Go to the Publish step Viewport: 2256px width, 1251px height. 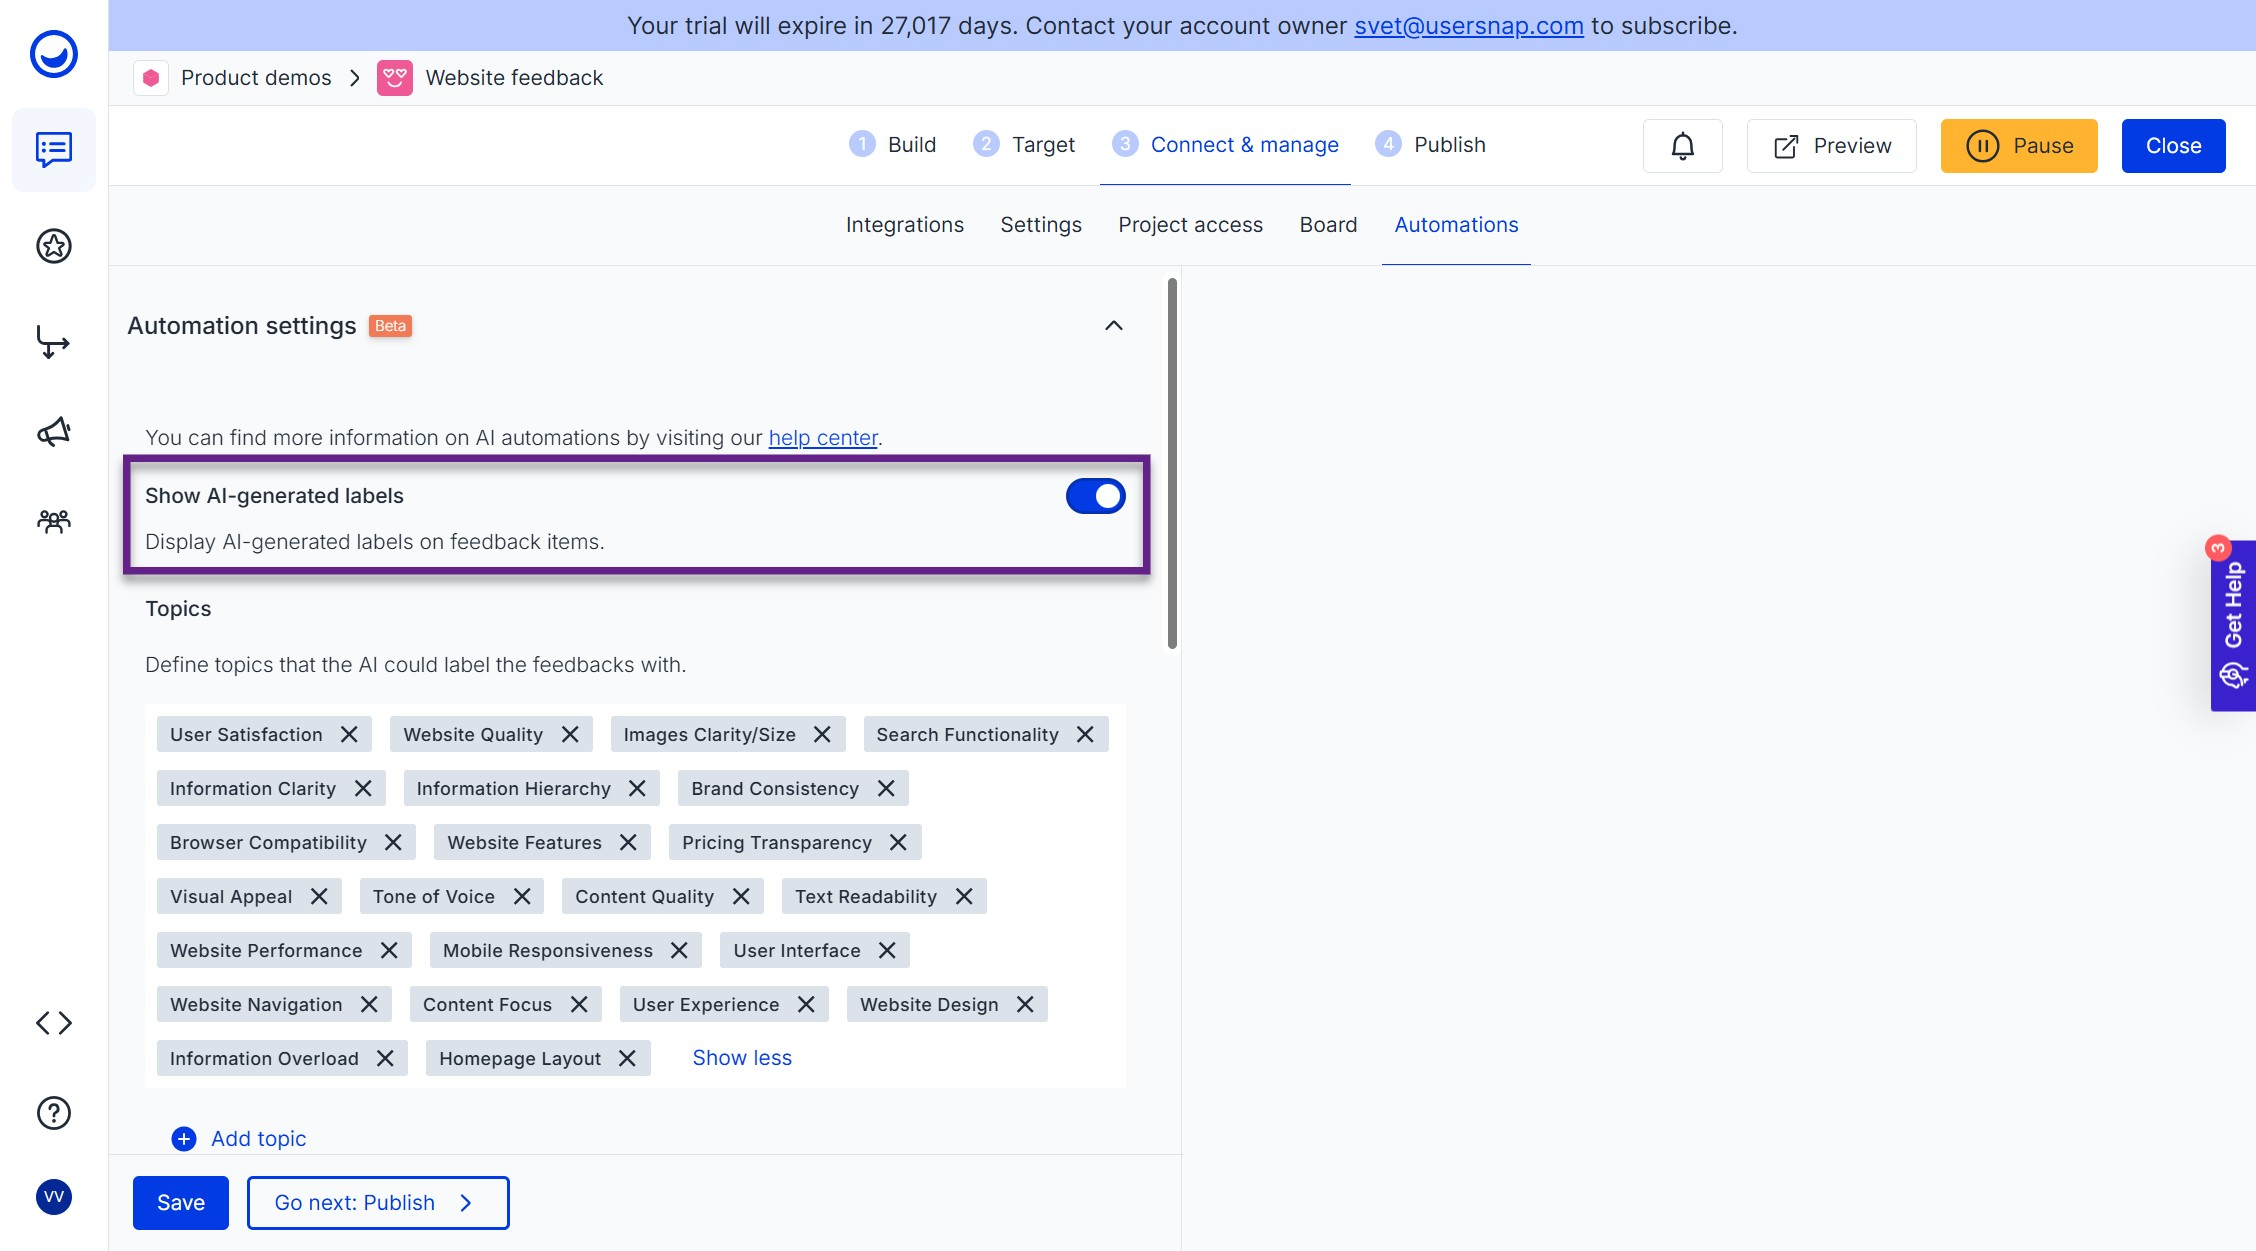1431,145
